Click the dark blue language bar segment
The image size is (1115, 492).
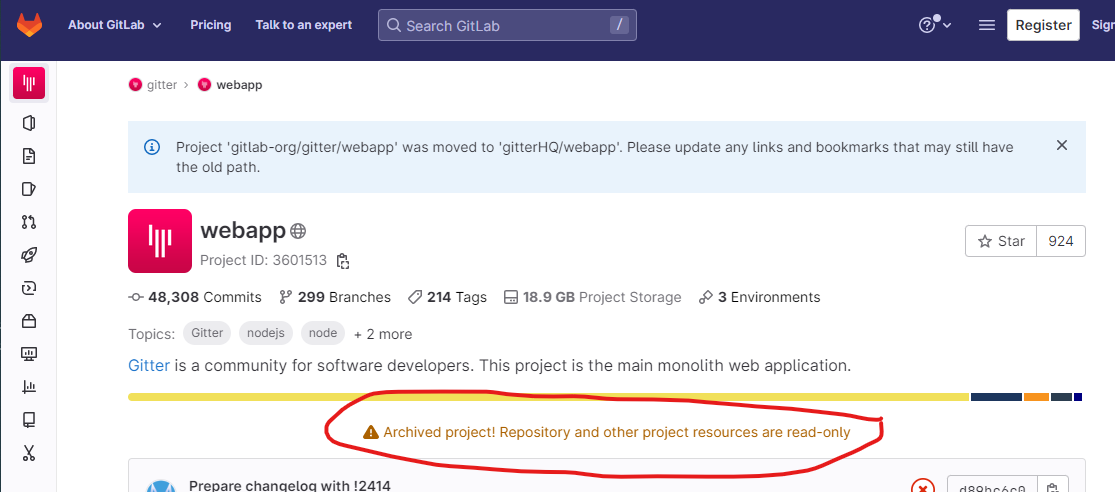pos(996,397)
